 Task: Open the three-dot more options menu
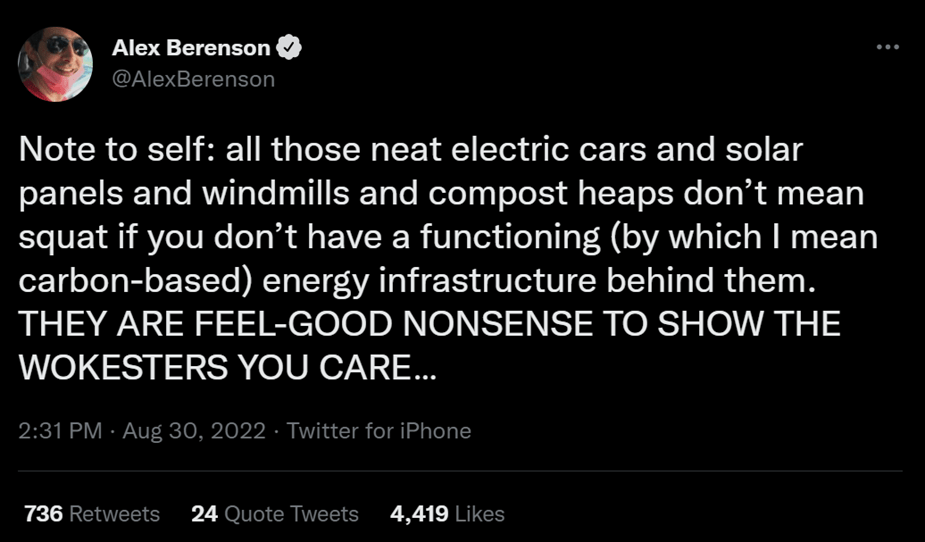tap(887, 47)
